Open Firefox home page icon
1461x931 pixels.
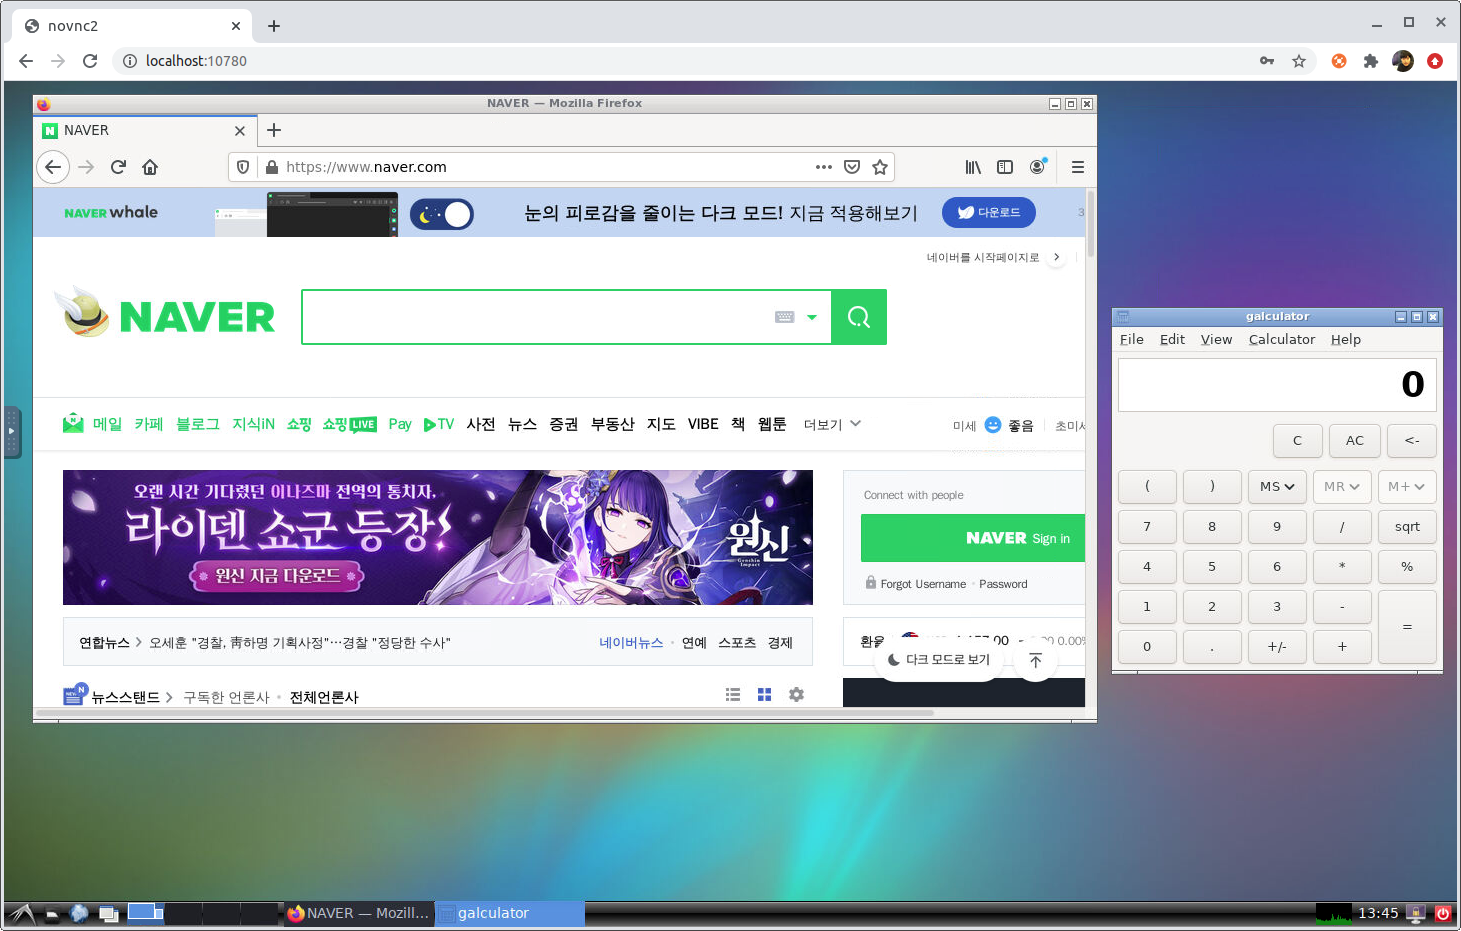[150, 167]
